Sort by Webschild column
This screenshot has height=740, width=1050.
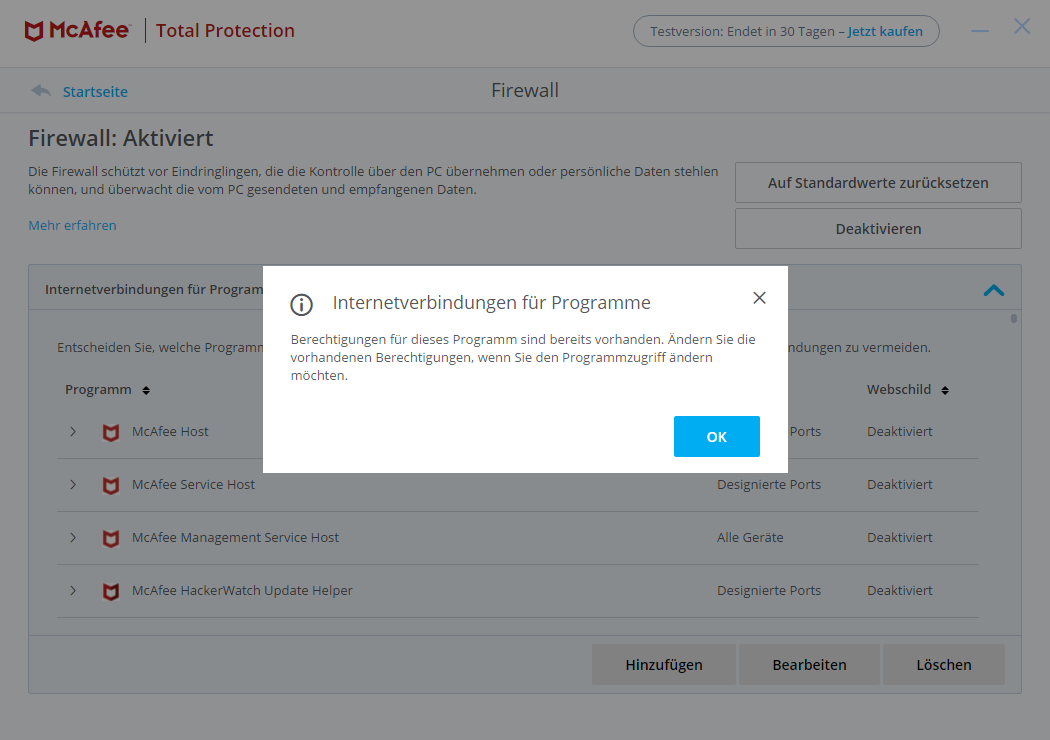(945, 390)
